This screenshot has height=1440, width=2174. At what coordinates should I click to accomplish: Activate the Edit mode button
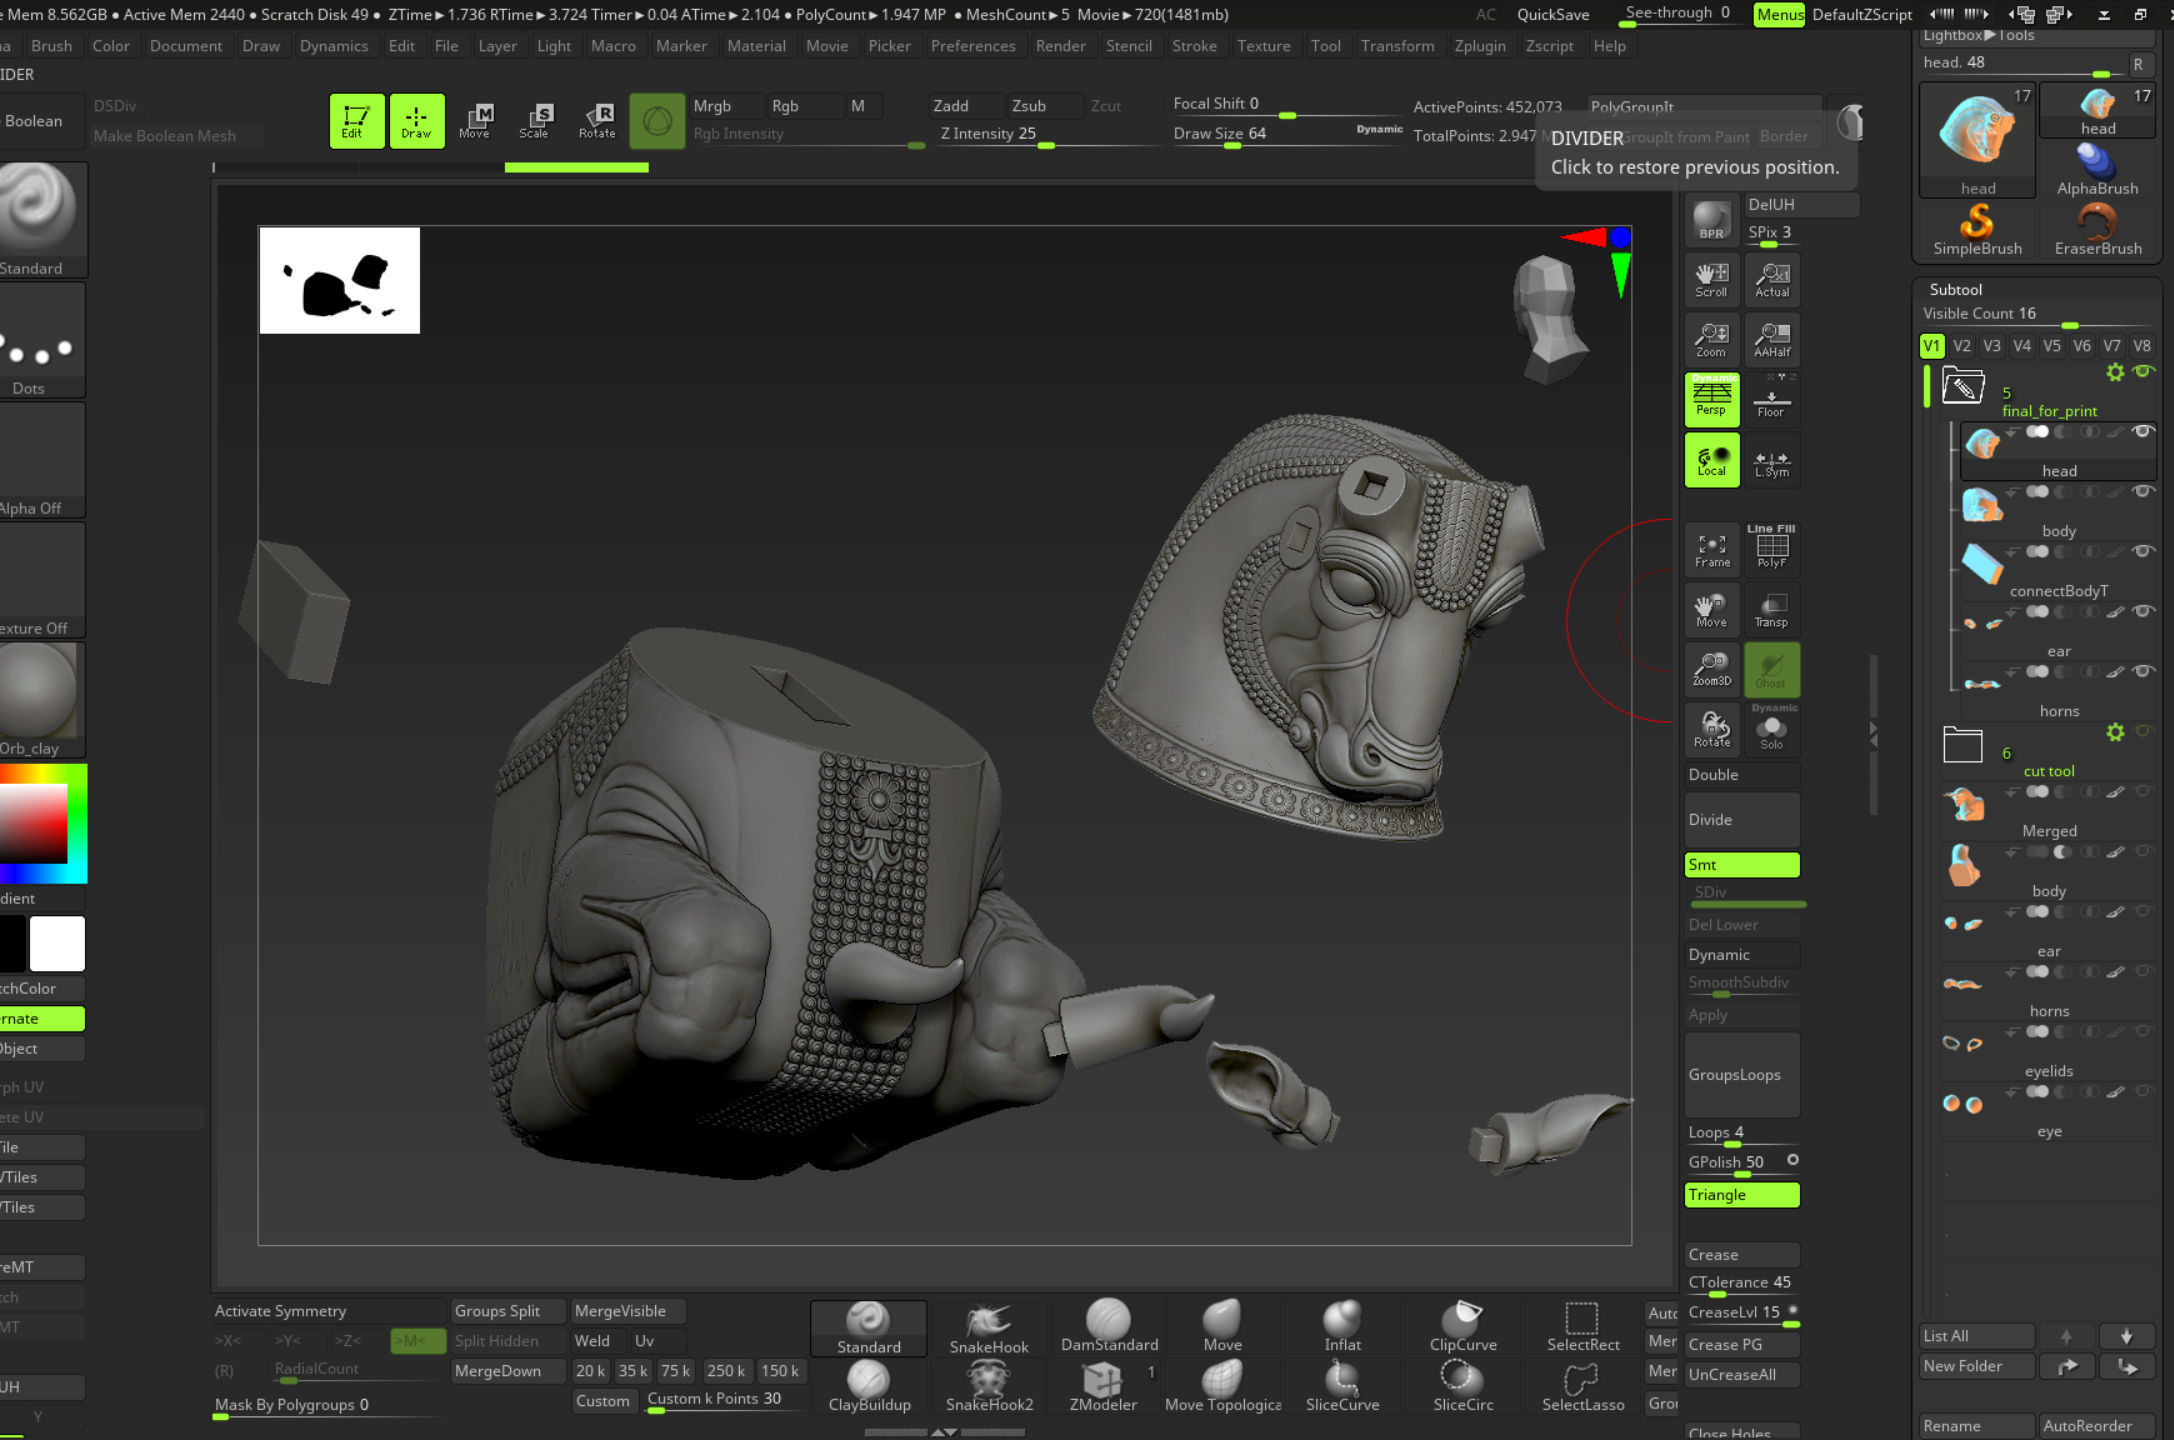pos(356,121)
